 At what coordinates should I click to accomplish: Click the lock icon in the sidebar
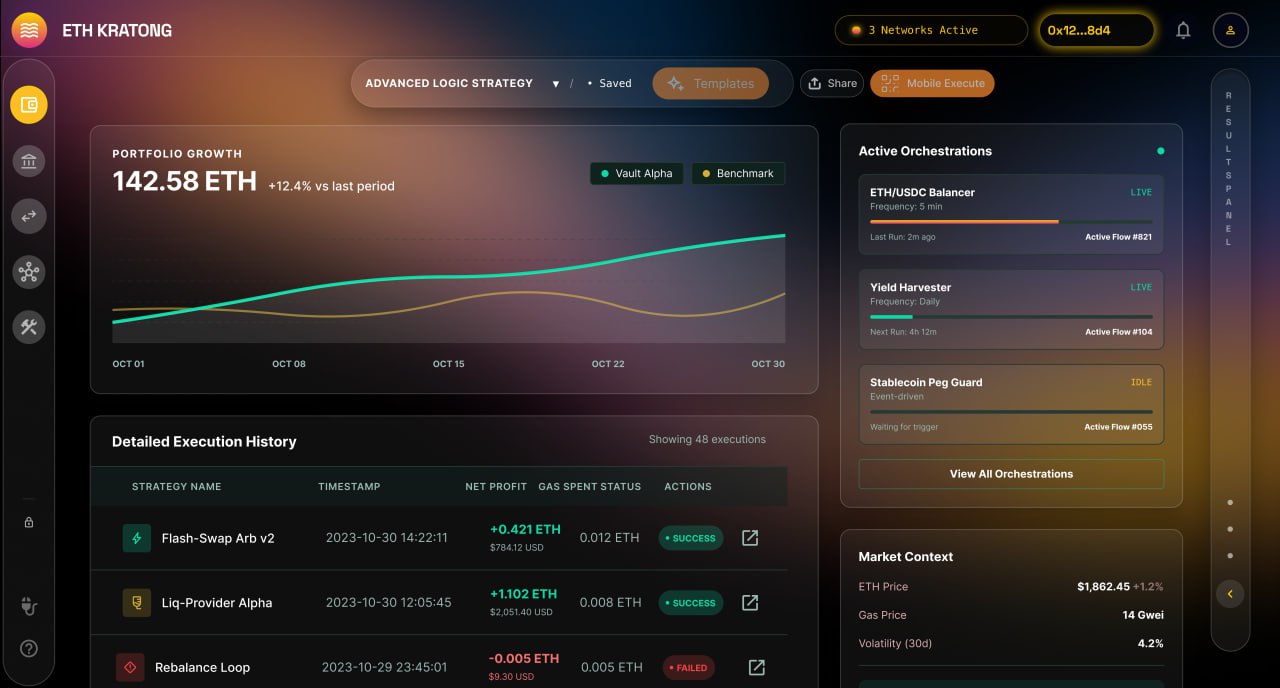29,522
